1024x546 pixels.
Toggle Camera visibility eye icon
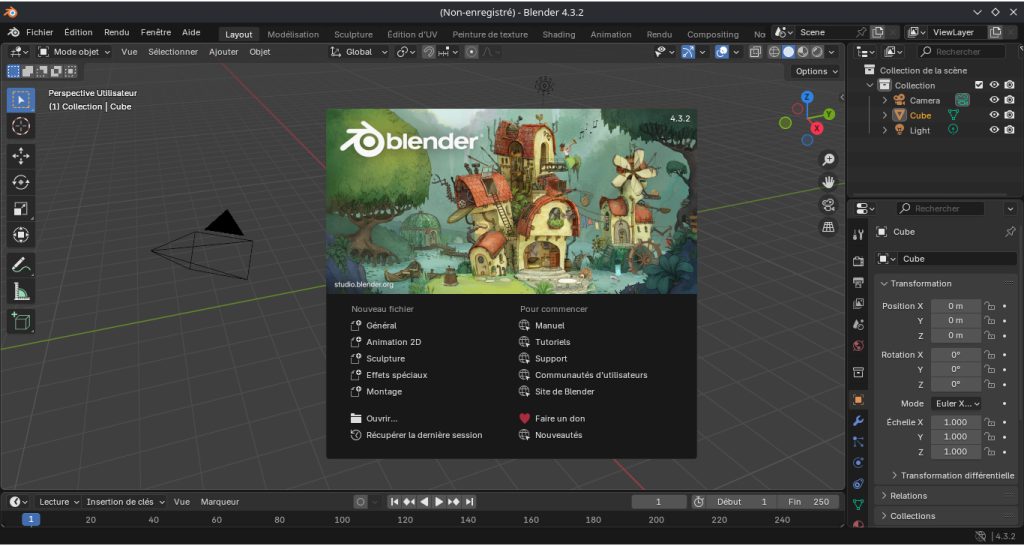click(x=994, y=100)
